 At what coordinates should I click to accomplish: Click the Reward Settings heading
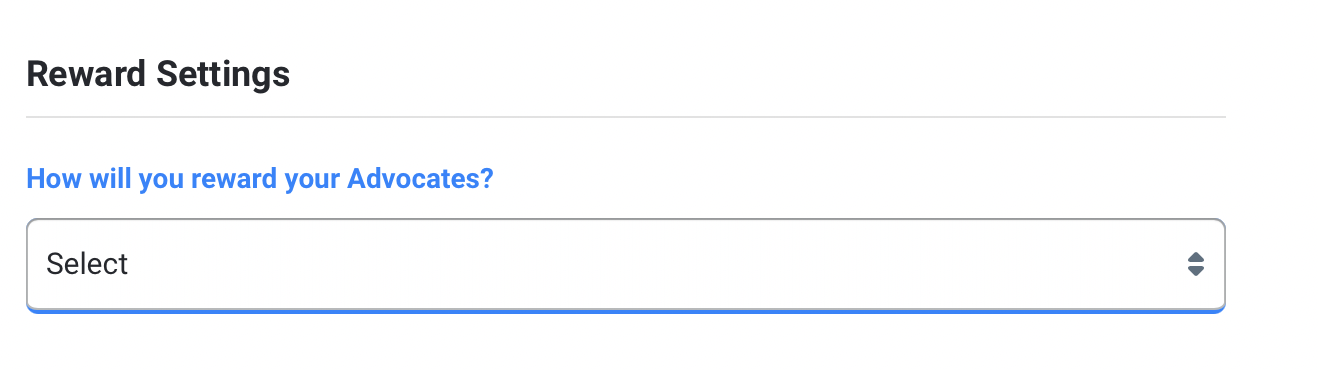pyautogui.click(x=158, y=74)
